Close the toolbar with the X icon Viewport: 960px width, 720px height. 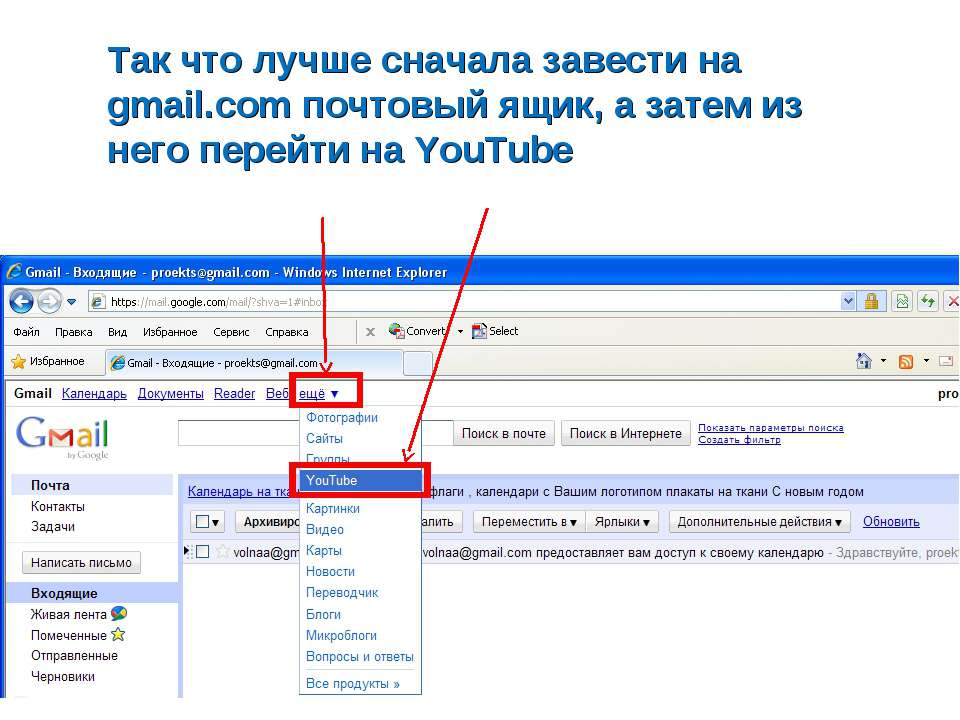[x=370, y=332]
